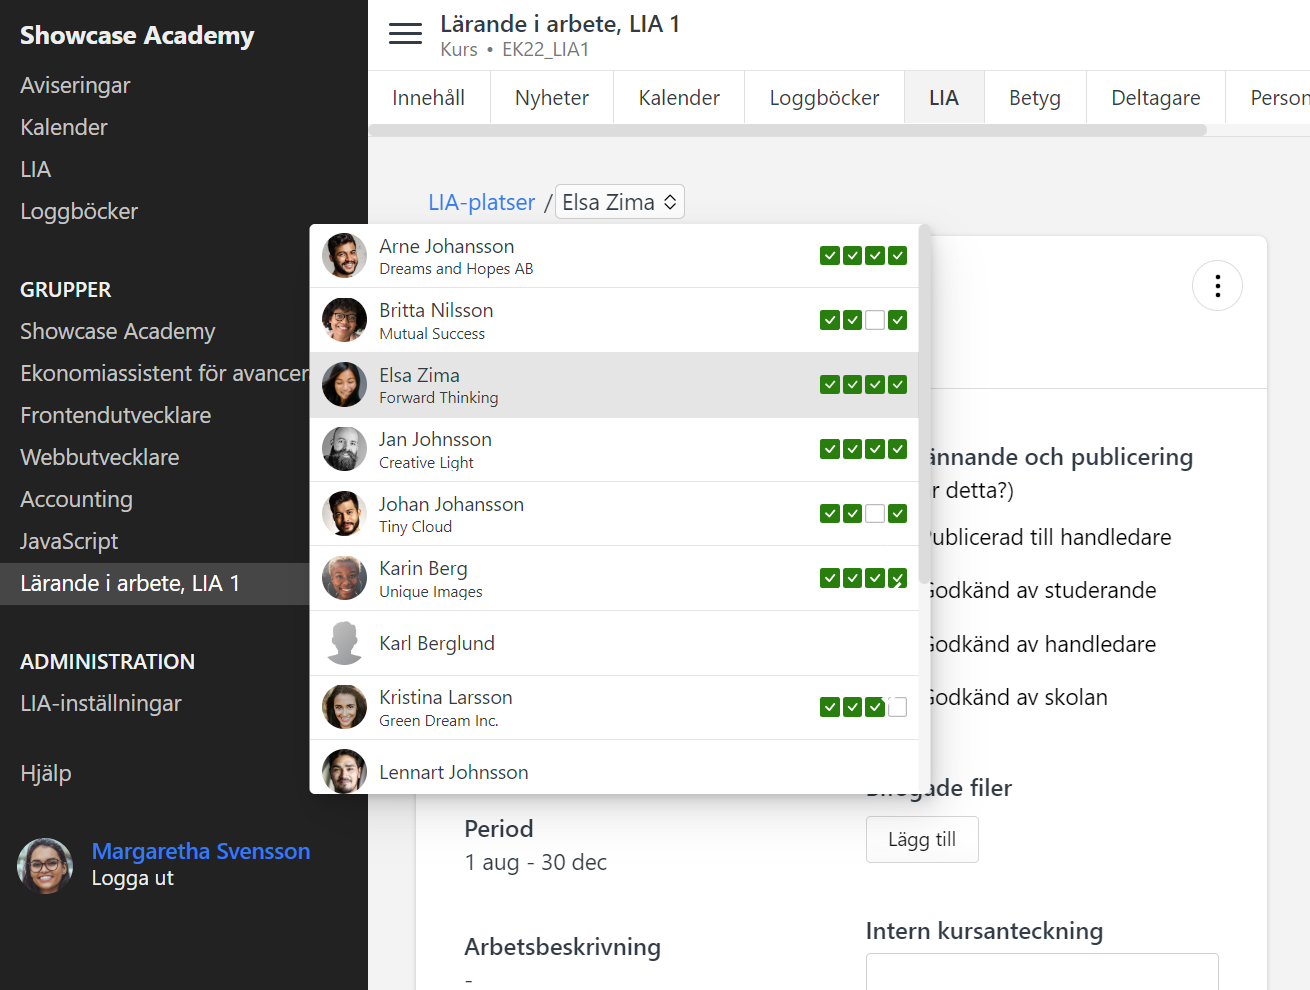Viewport: 1310px width, 990px height.
Task: Open the Elsa Zima student selector dropdown
Action: click(x=619, y=201)
